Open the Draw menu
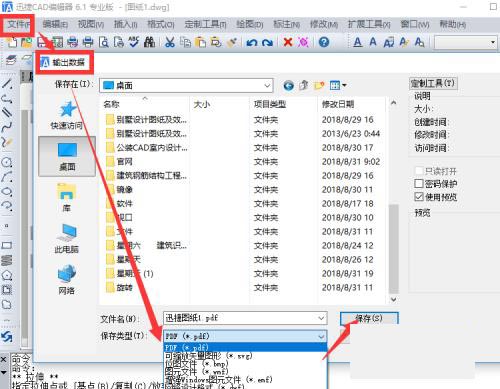 (x=250, y=24)
